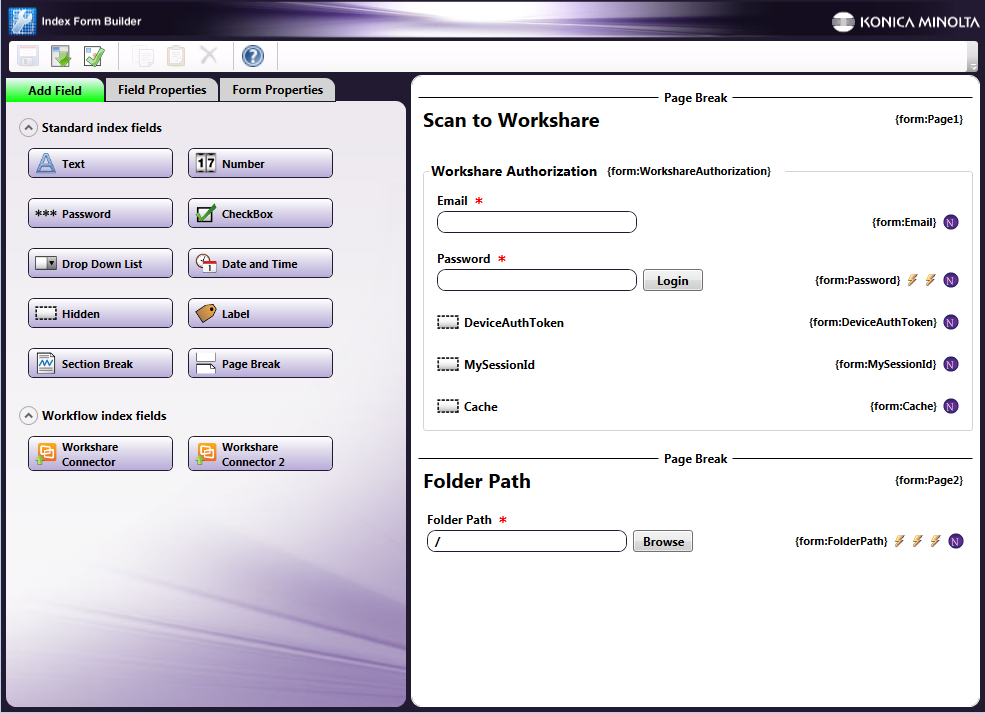The image size is (985, 713).
Task: Insert a Section Break
Action: click(x=101, y=363)
